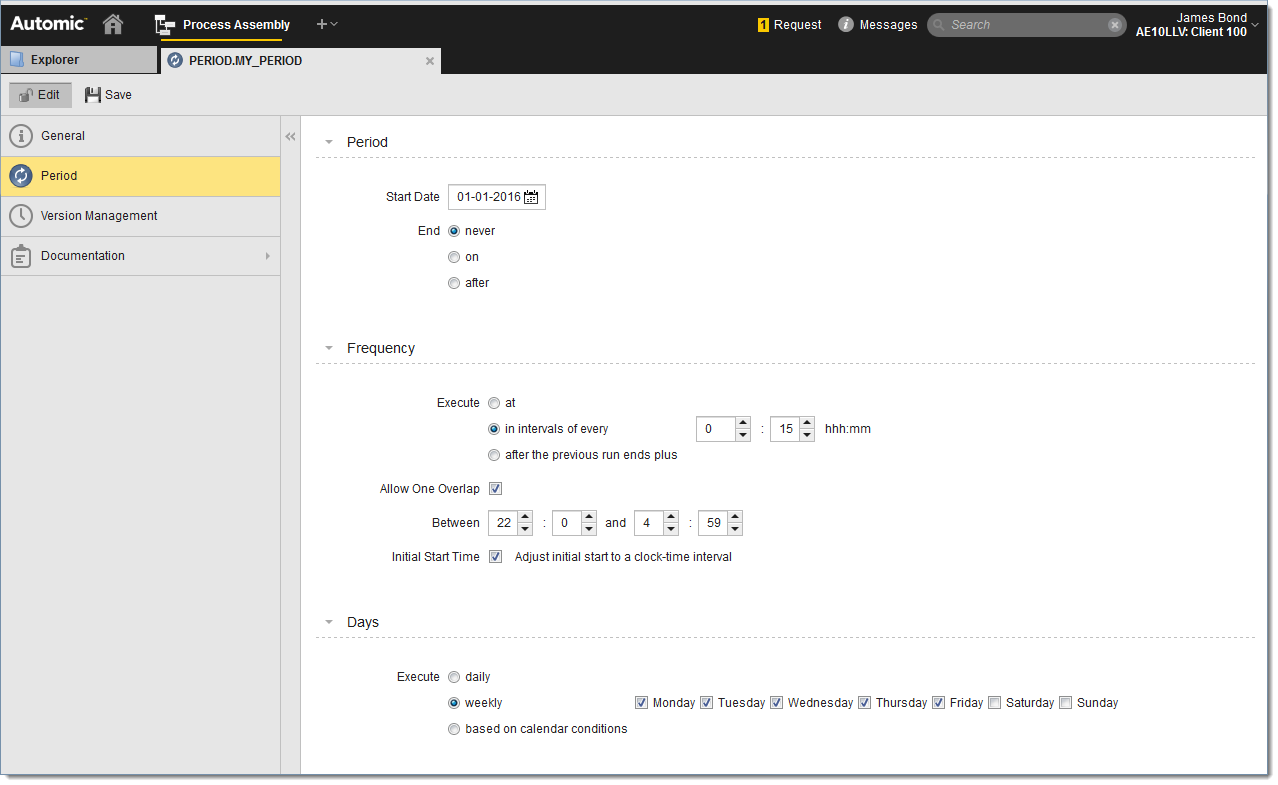Uncheck the Allow One Overlap checkbox

(495, 489)
